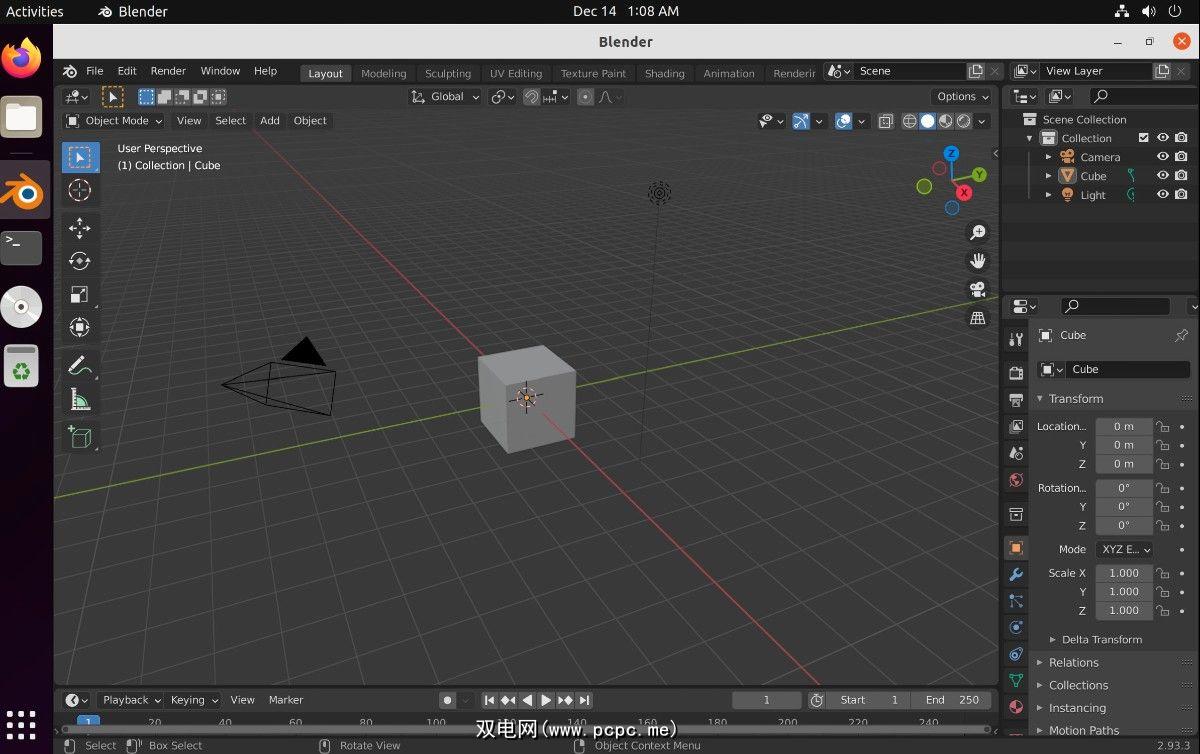Click the timeline play button

(546, 700)
